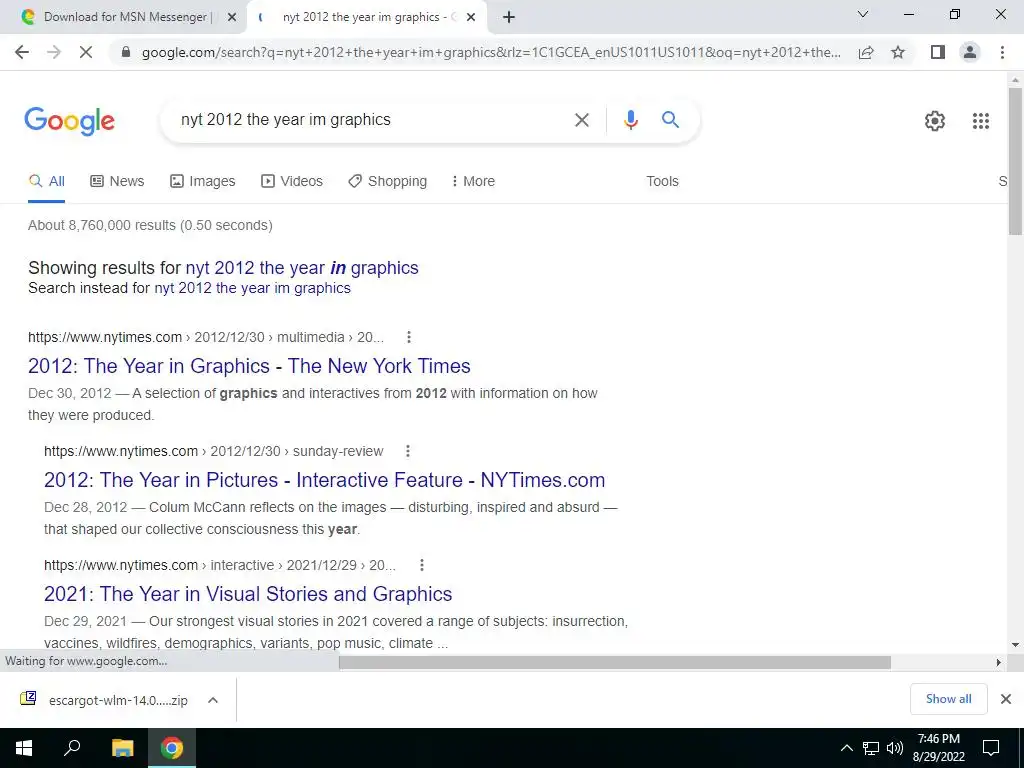Viewport: 1024px width, 768px height.
Task: Open options for Year in Pictures result
Action: point(408,451)
